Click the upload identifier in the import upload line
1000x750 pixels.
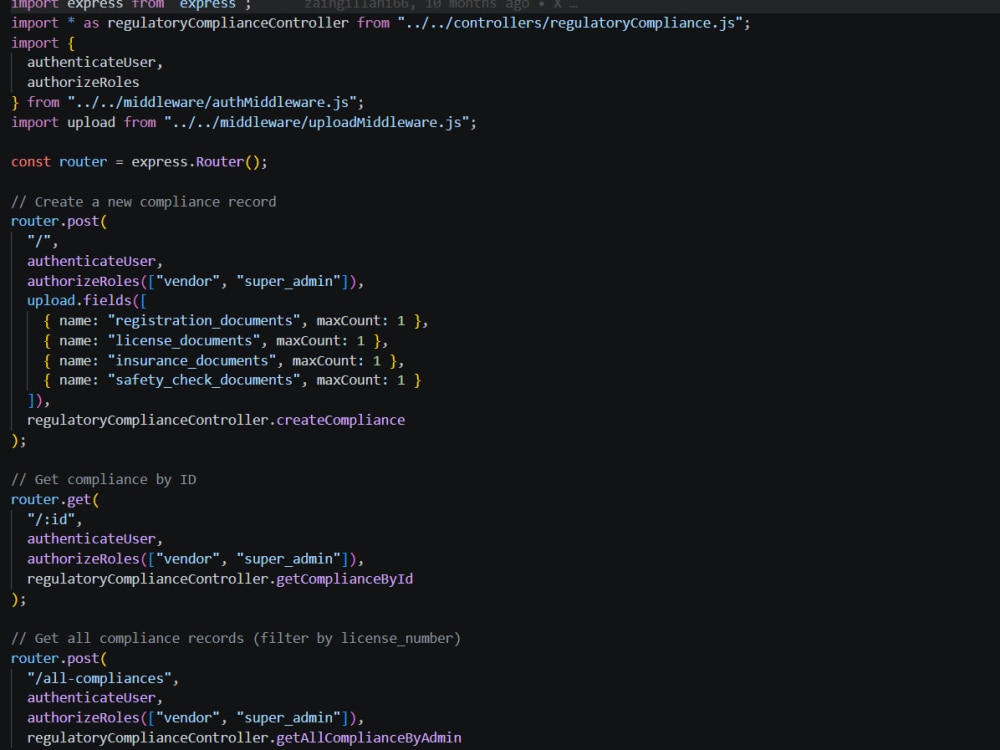tap(91, 122)
